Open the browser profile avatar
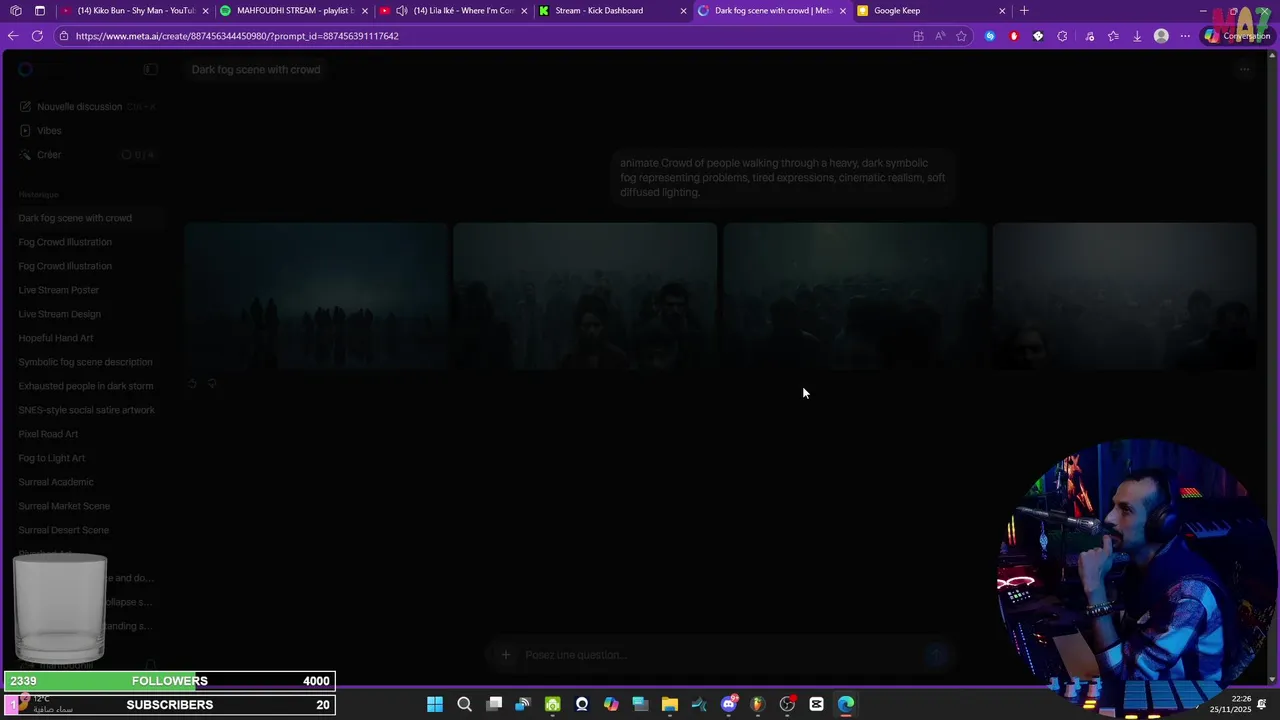Viewport: 1280px width, 720px height. pos(1161,36)
